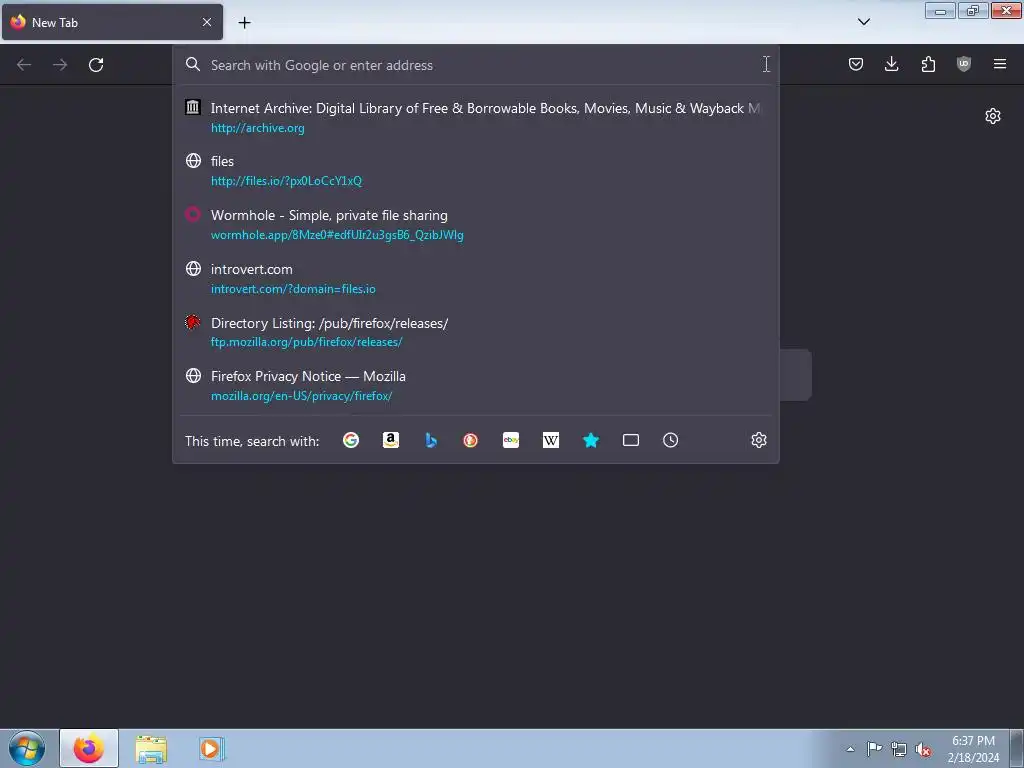Image resolution: width=1024 pixels, height=768 pixels.
Task: Open muted volume tray icon
Action: point(923,749)
